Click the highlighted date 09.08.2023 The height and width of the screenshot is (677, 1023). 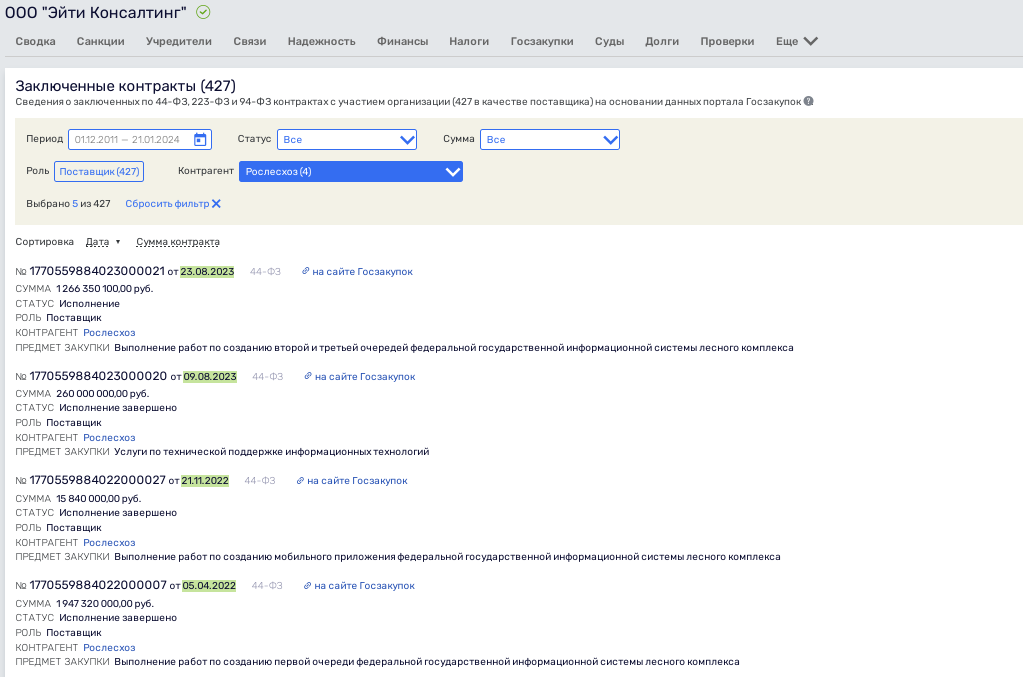(209, 376)
